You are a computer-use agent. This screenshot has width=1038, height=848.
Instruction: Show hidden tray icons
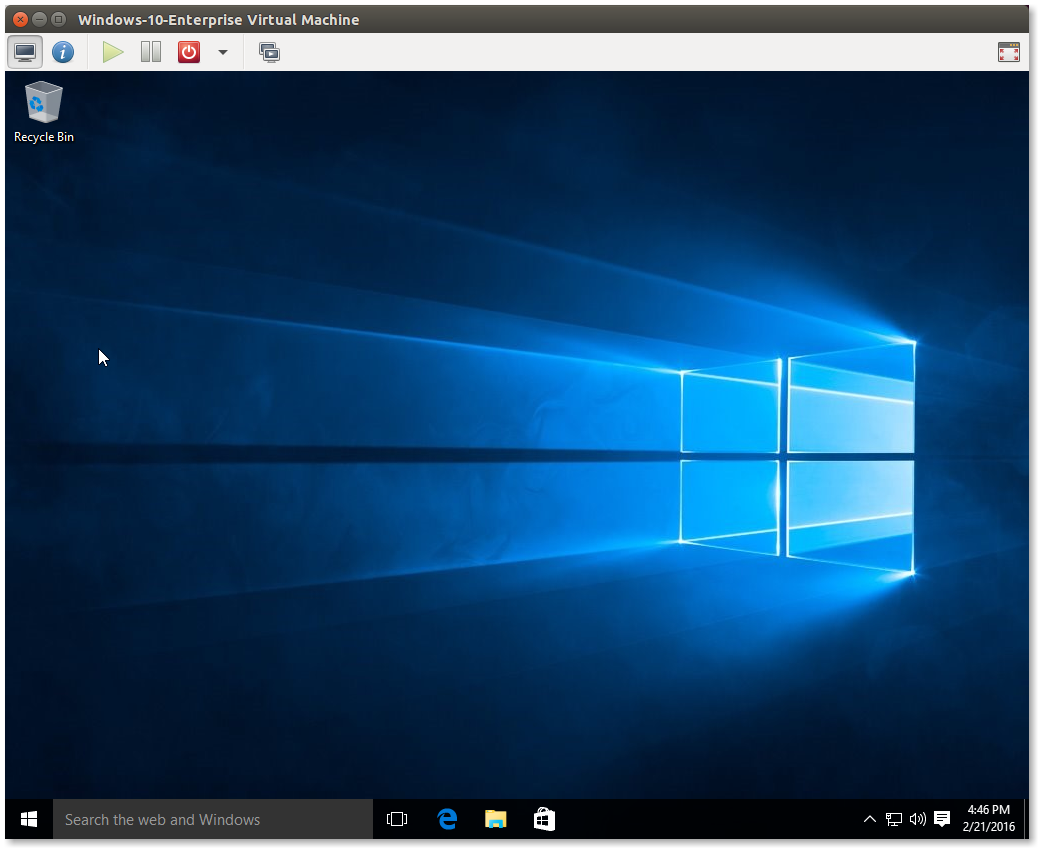pyautogui.click(x=870, y=820)
